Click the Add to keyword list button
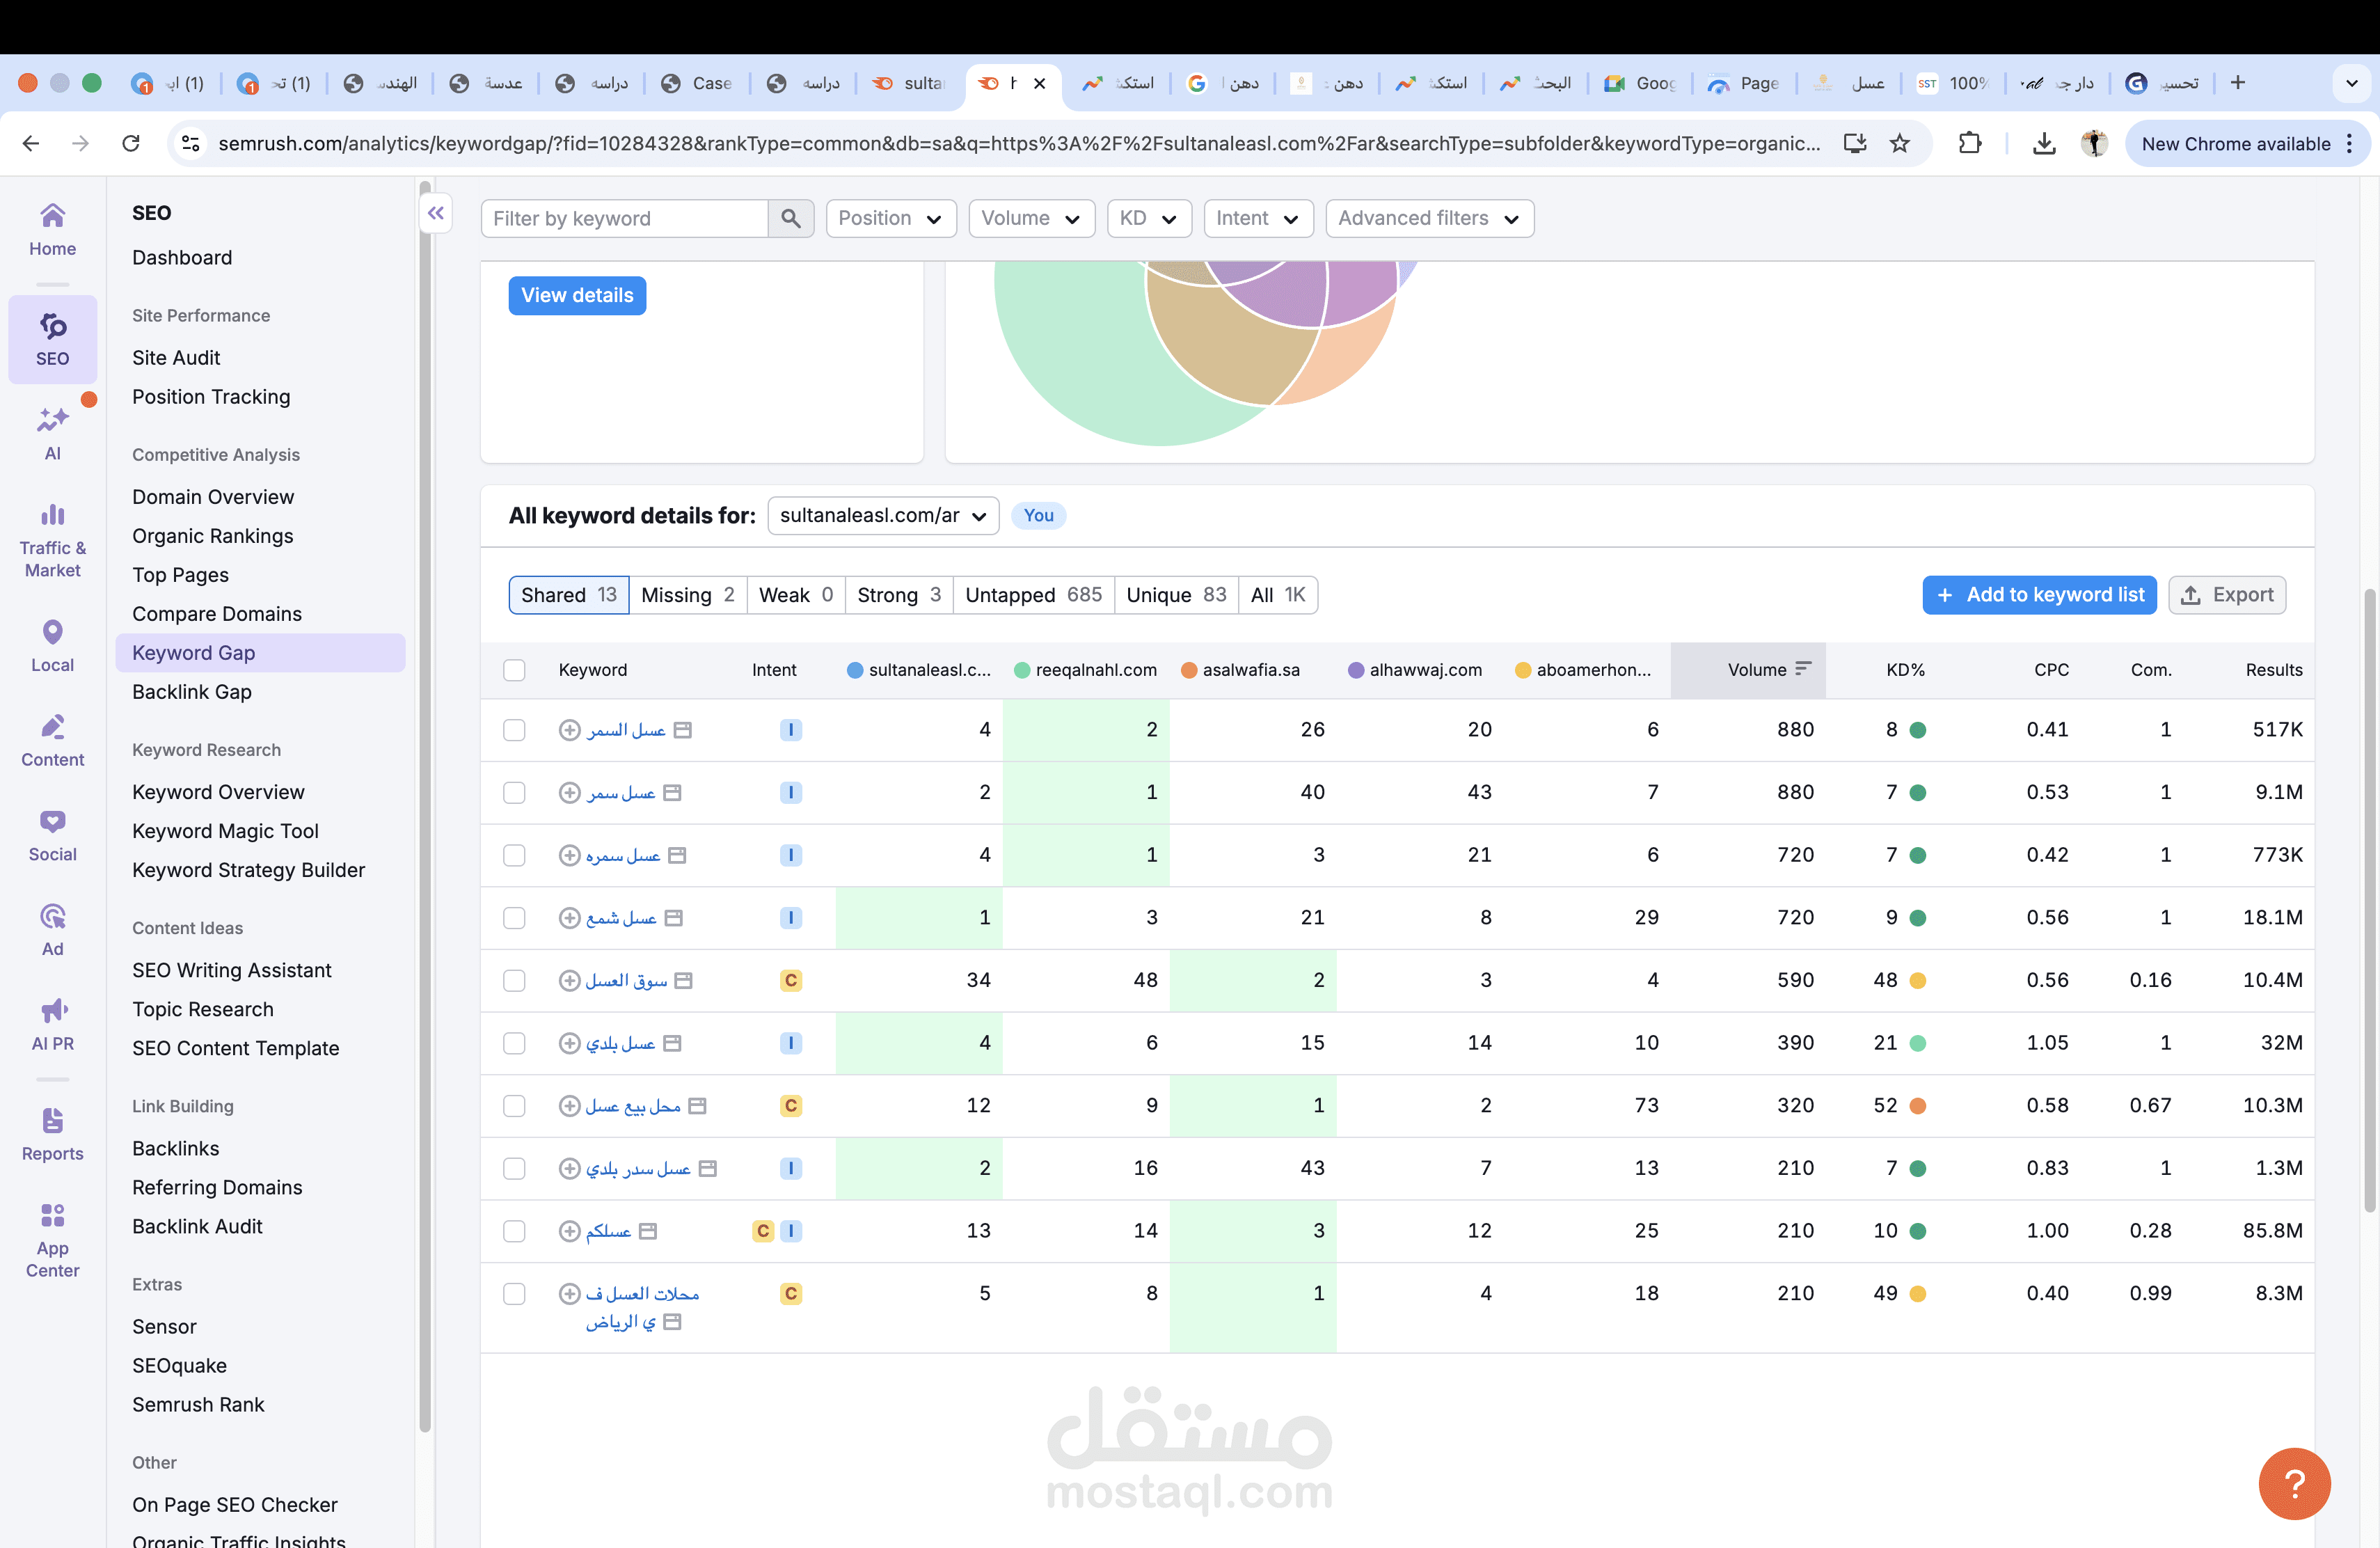This screenshot has width=2380, height=1548. [x=2038, y=595]
